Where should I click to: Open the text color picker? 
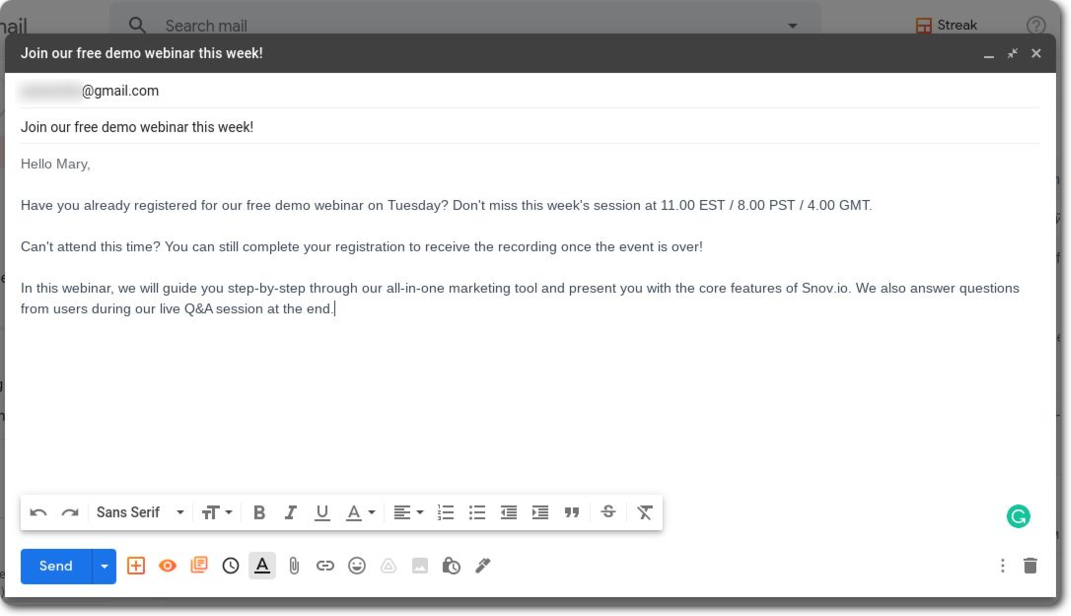[360, 513]
